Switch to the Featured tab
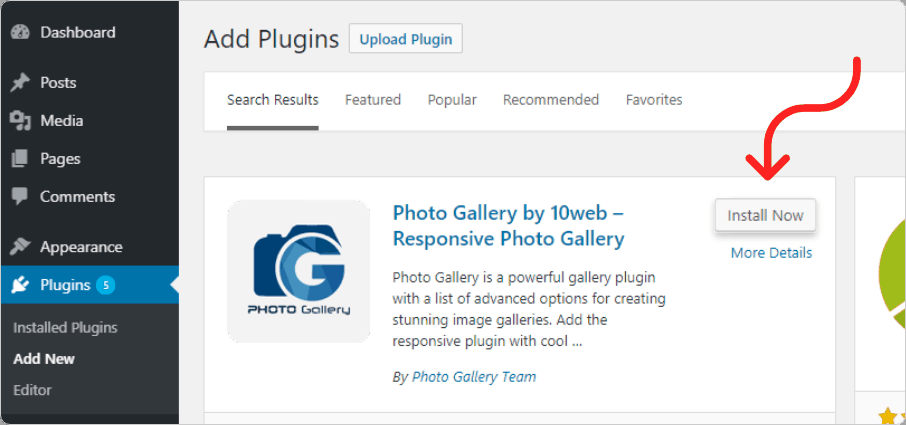The height and width of the screenshot is (425, 906). [x=373, y=100]
